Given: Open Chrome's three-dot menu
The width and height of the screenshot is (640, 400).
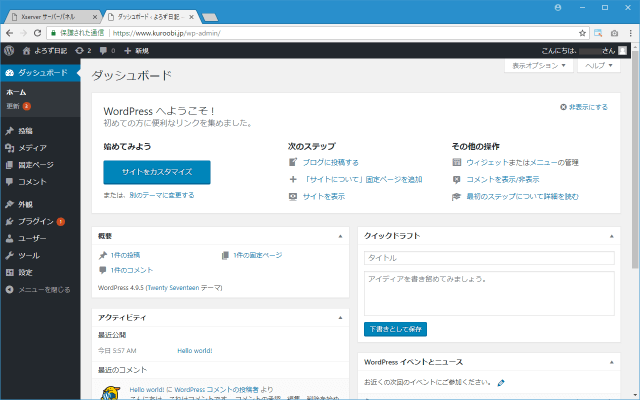Looking at the screenshot, I should [x=628, y=32].
